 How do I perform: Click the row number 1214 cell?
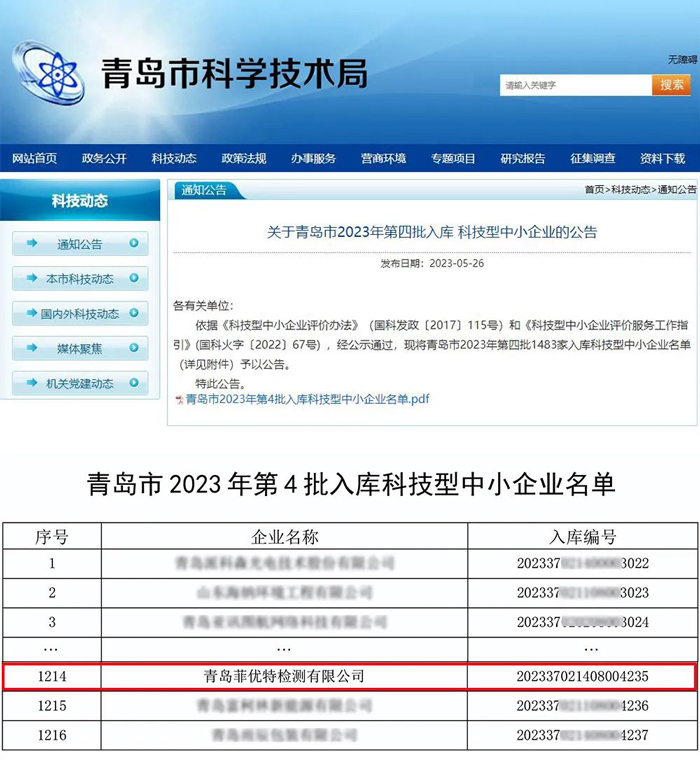[x=52, y=676]
